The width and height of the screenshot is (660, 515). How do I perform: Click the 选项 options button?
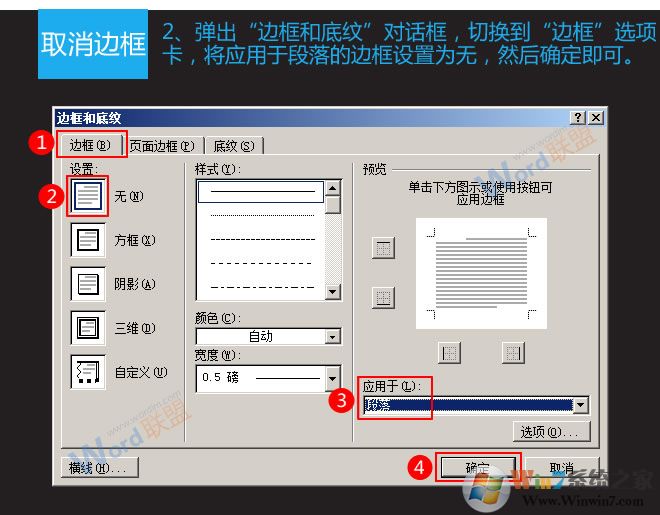pyautogui.click(x=552, y=431)
